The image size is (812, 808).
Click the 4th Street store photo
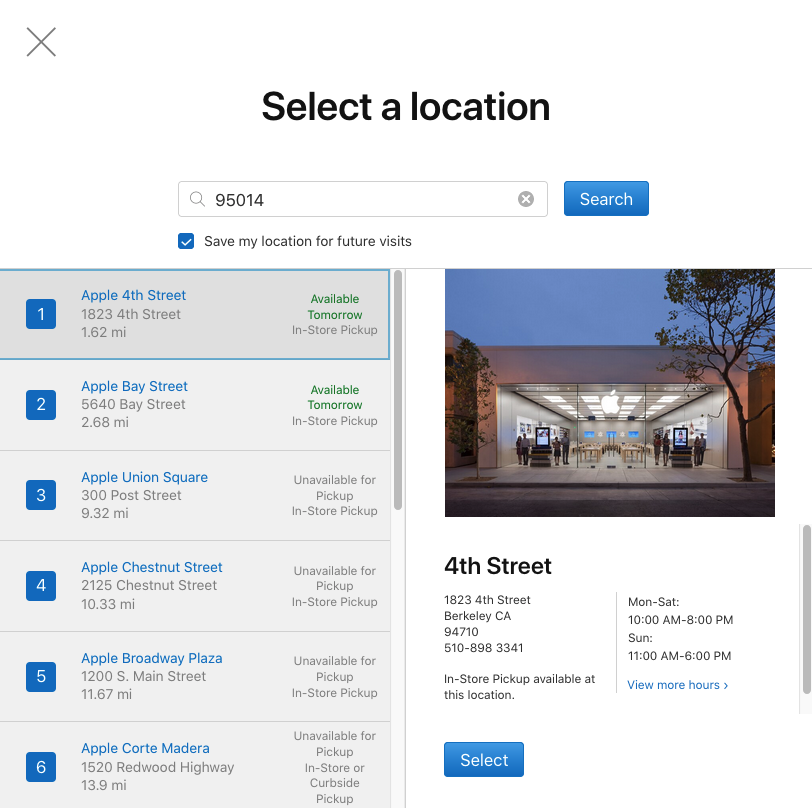pyautogui.click(x=610, y=393)
